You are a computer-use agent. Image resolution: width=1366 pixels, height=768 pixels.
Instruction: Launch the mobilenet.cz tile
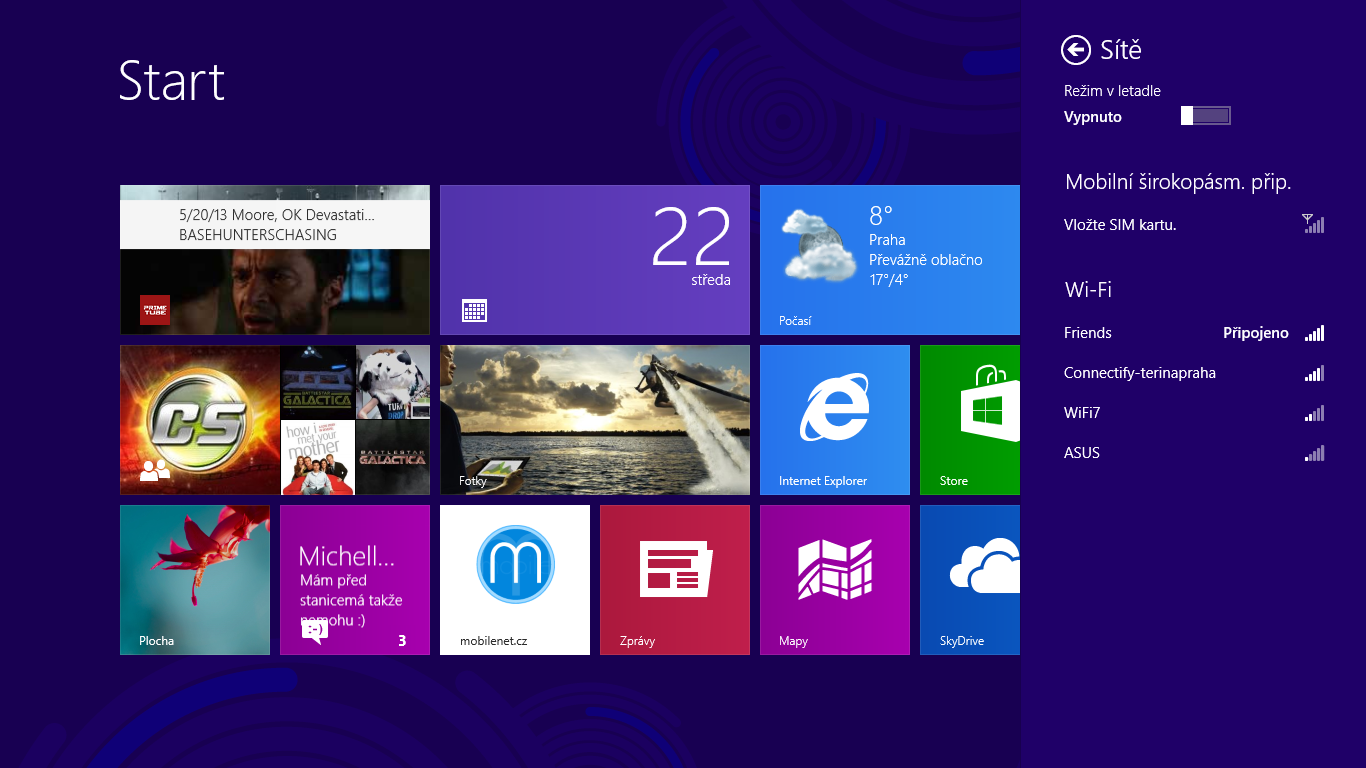click(x=515, y=580)
